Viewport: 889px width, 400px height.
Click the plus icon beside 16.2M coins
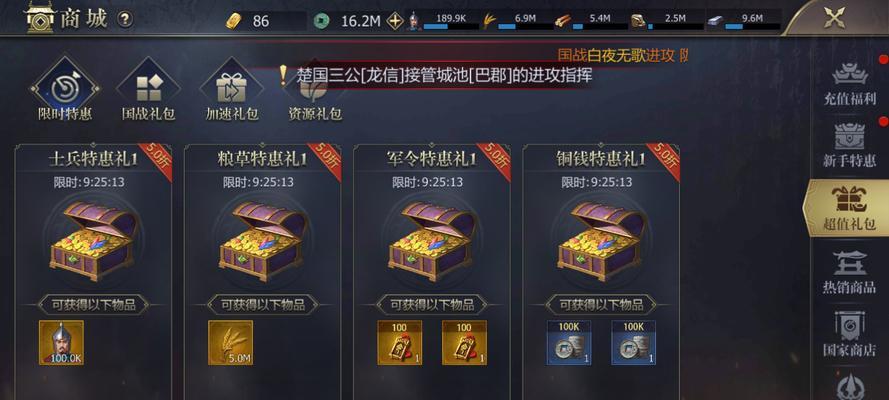pyautogui.click(x=395, y=22)
